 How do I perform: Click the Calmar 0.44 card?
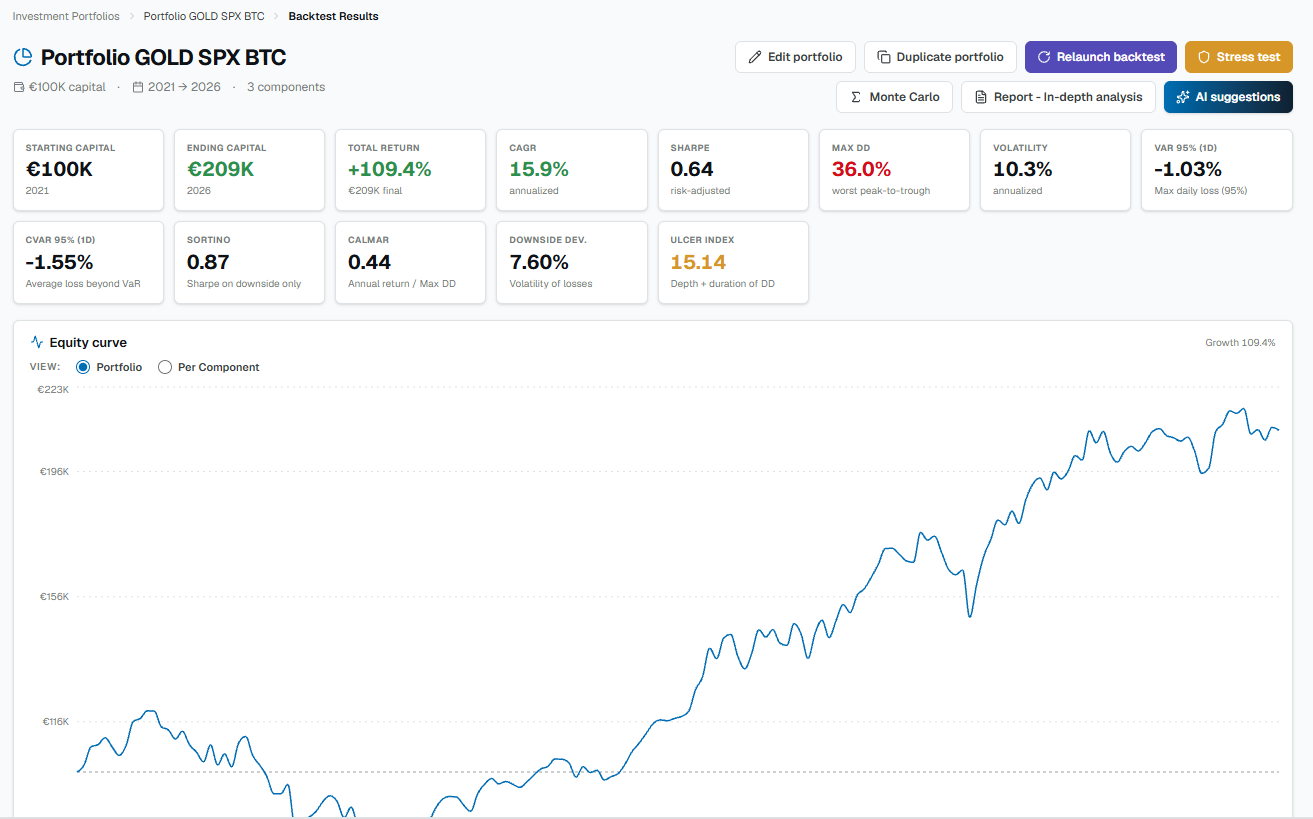pyautogui.click(x=410, y=263)
